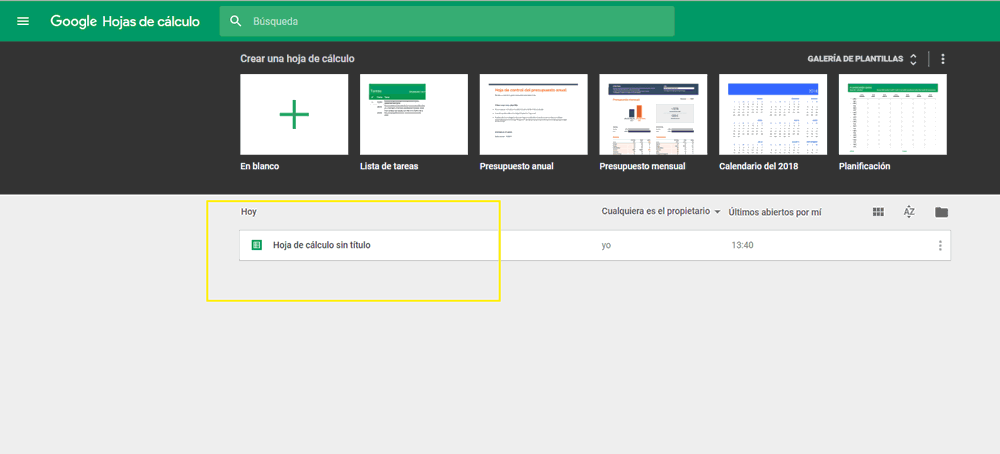The height and width of the screenshot is (454, 1000).
Task: Expand the Galería de plantillas
Action: (x=863, y=59)
